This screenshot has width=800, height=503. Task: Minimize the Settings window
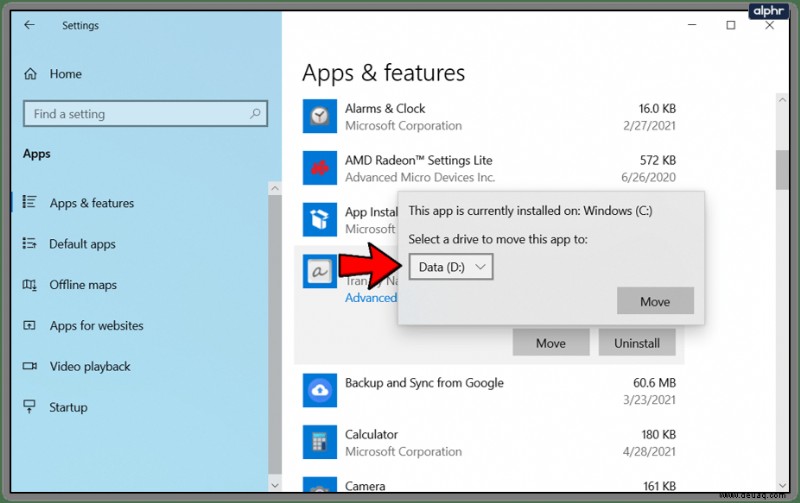[x=692, y=25]
